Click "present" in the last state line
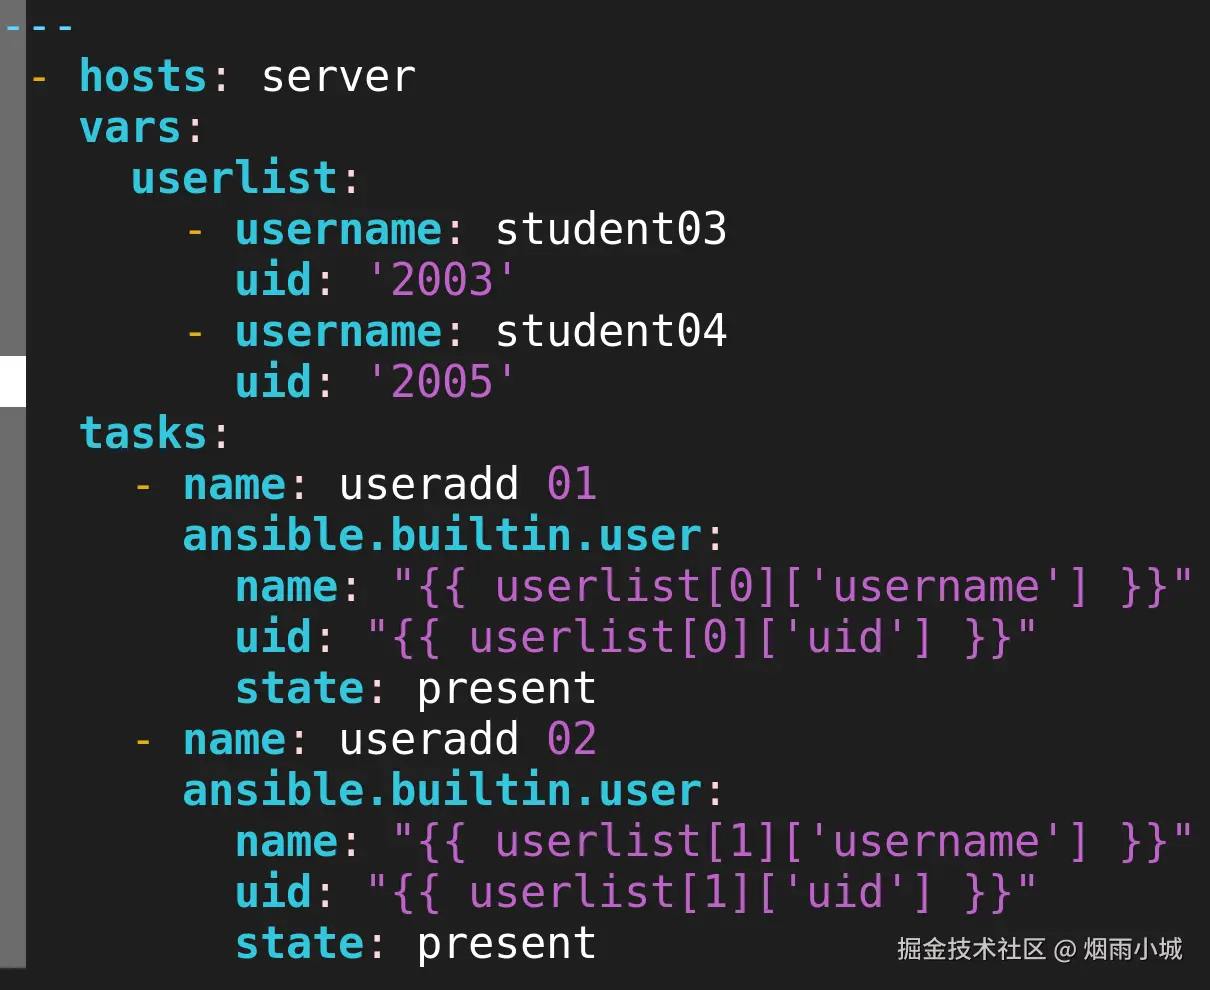The width and height of the screenshot is (1210, 990). coord(506,944)
